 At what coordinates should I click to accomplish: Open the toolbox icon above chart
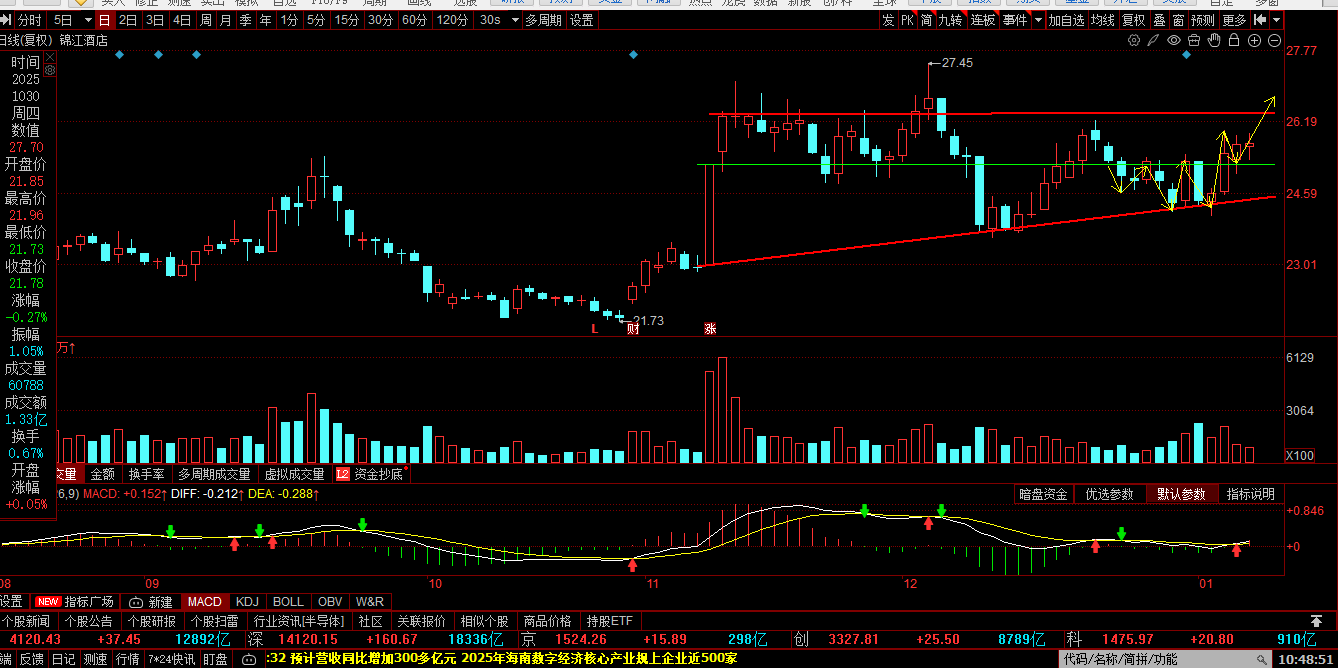pyautogui.click(x=1194, y=40)
